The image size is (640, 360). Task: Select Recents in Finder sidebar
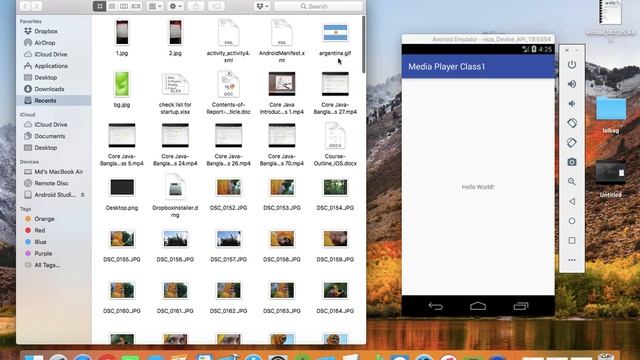tap(53, 100)
